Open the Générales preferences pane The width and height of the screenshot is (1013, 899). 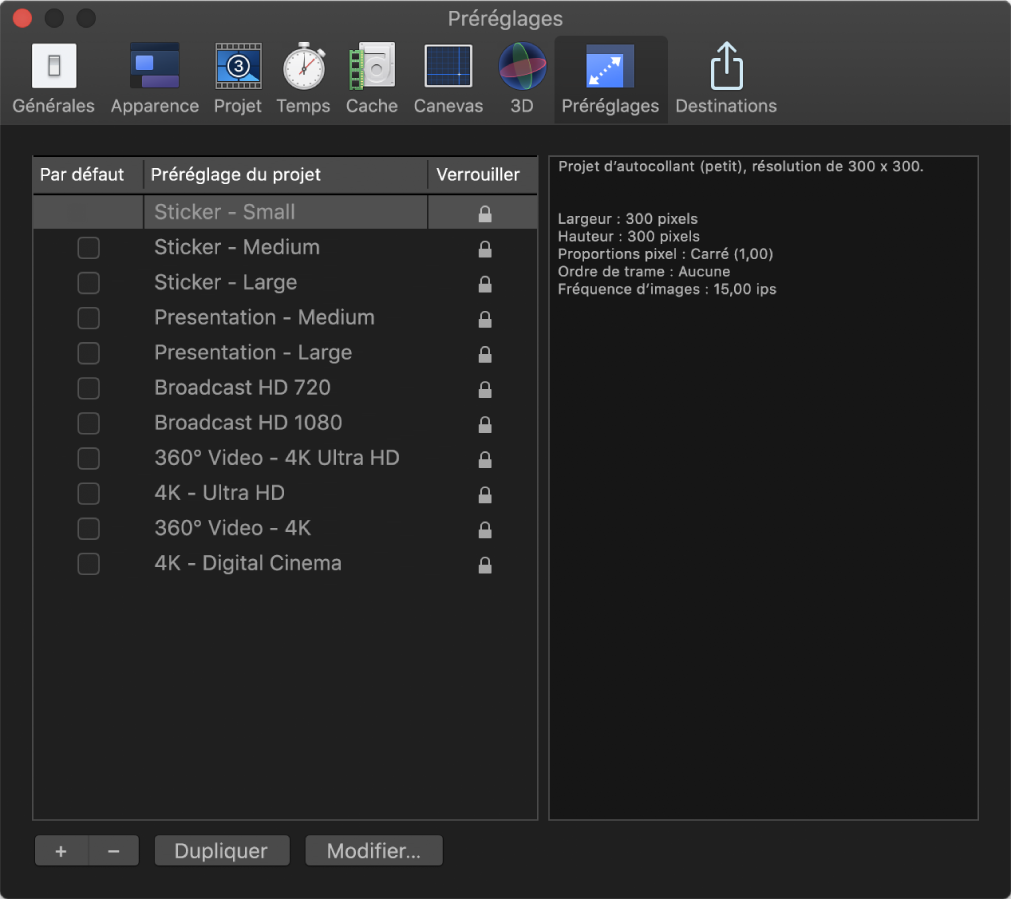click(53, 79)
